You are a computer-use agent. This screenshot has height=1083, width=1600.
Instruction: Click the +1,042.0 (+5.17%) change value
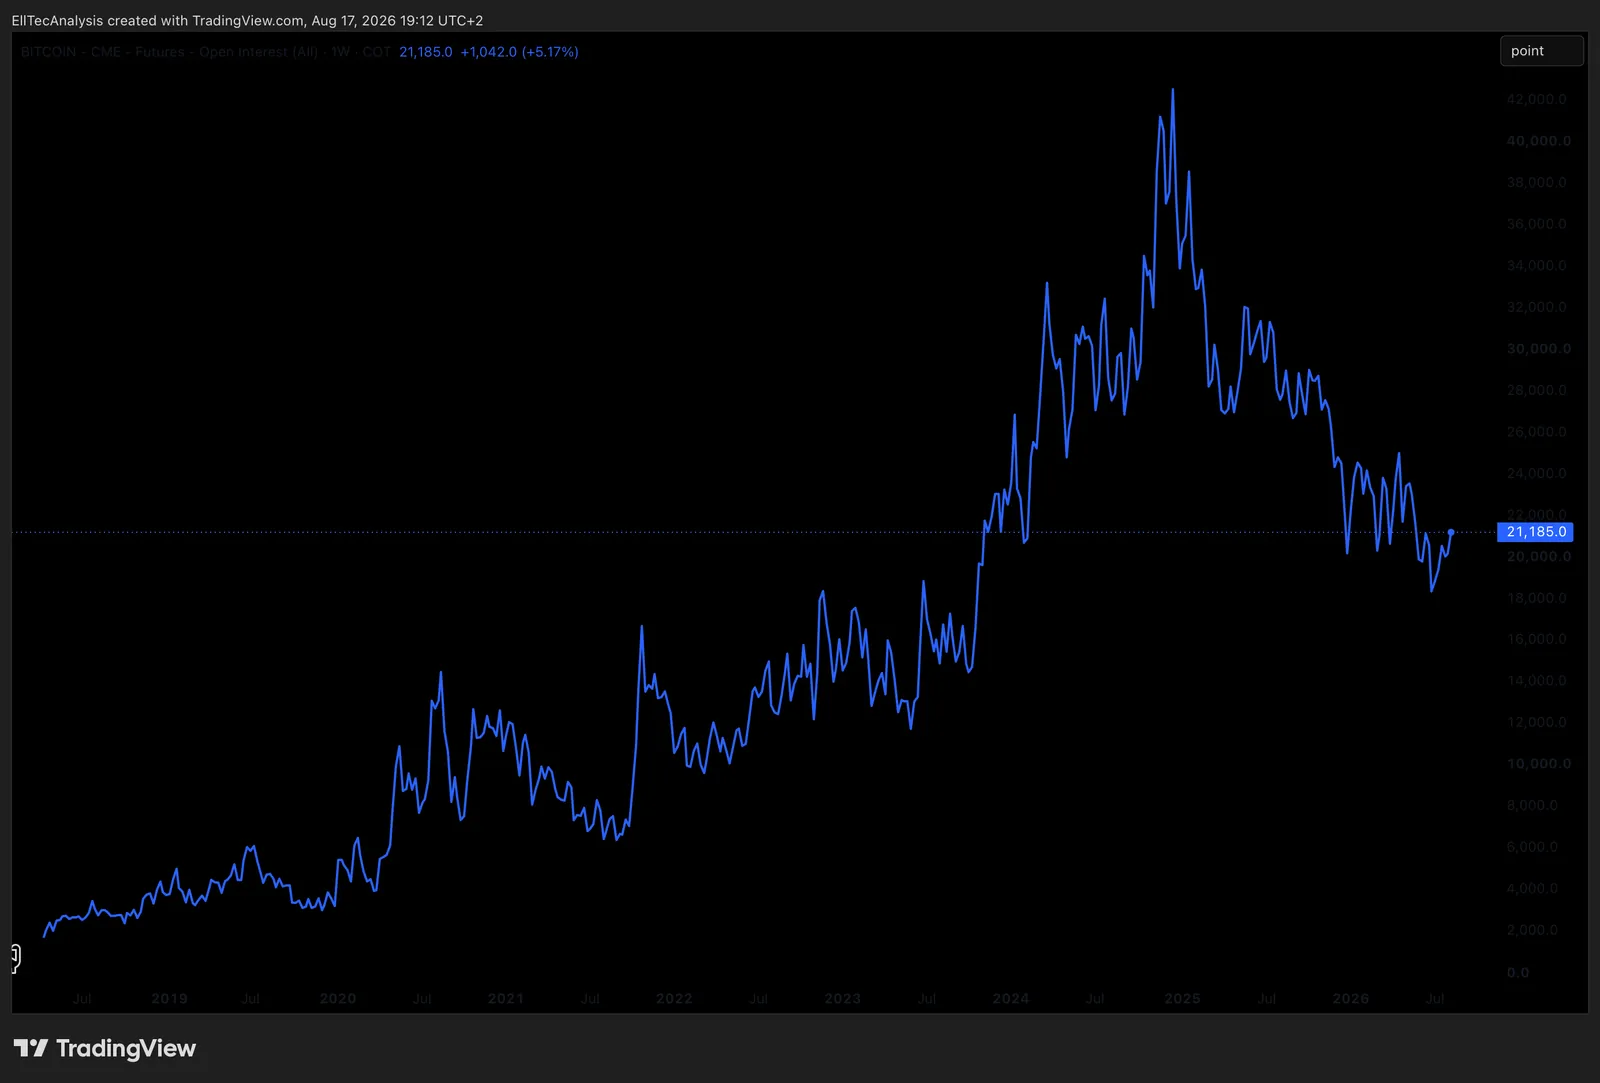click(519, 52)
